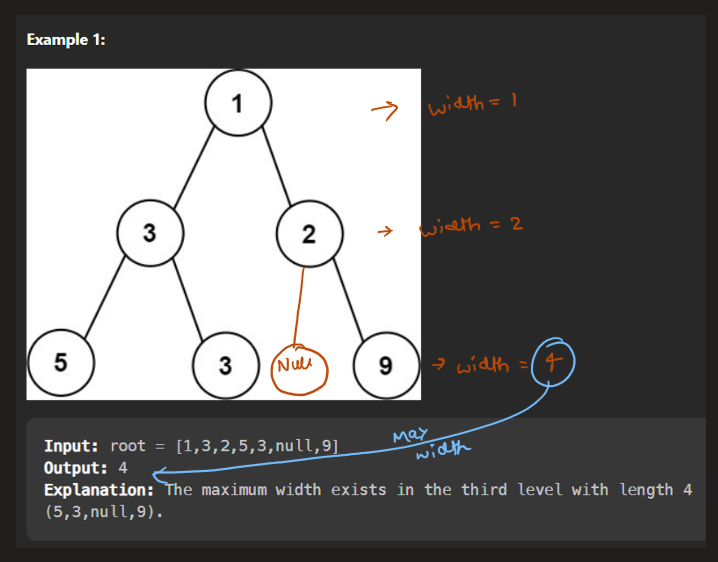Click the orange arrow beside width = 1
Image resolution: width=718 pixels, height=562 pixels.
[385, 110]
